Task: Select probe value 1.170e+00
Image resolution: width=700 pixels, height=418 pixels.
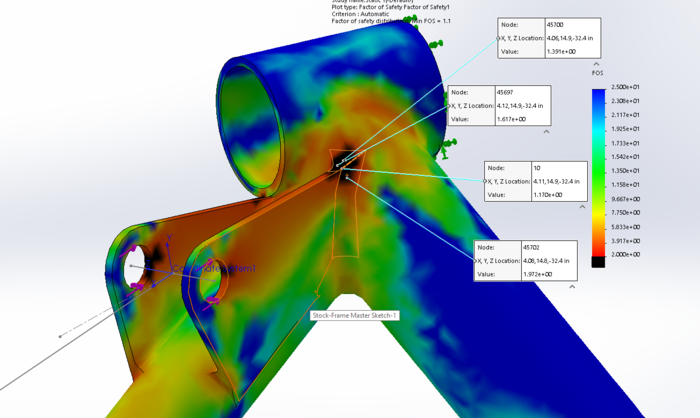Action: 548,195
